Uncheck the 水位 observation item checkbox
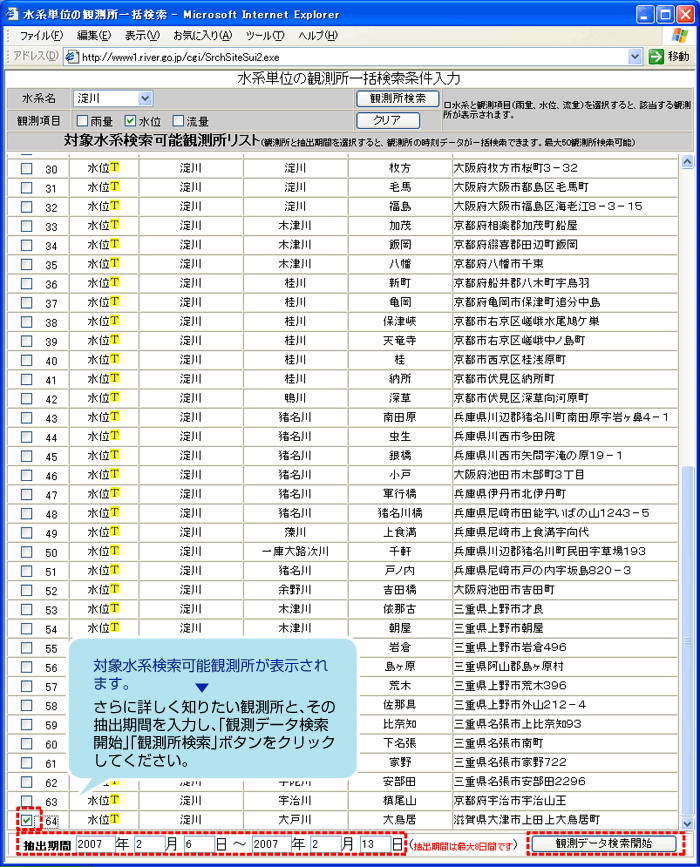The width and height of the screenshot is (700, 867). point(130,121)
